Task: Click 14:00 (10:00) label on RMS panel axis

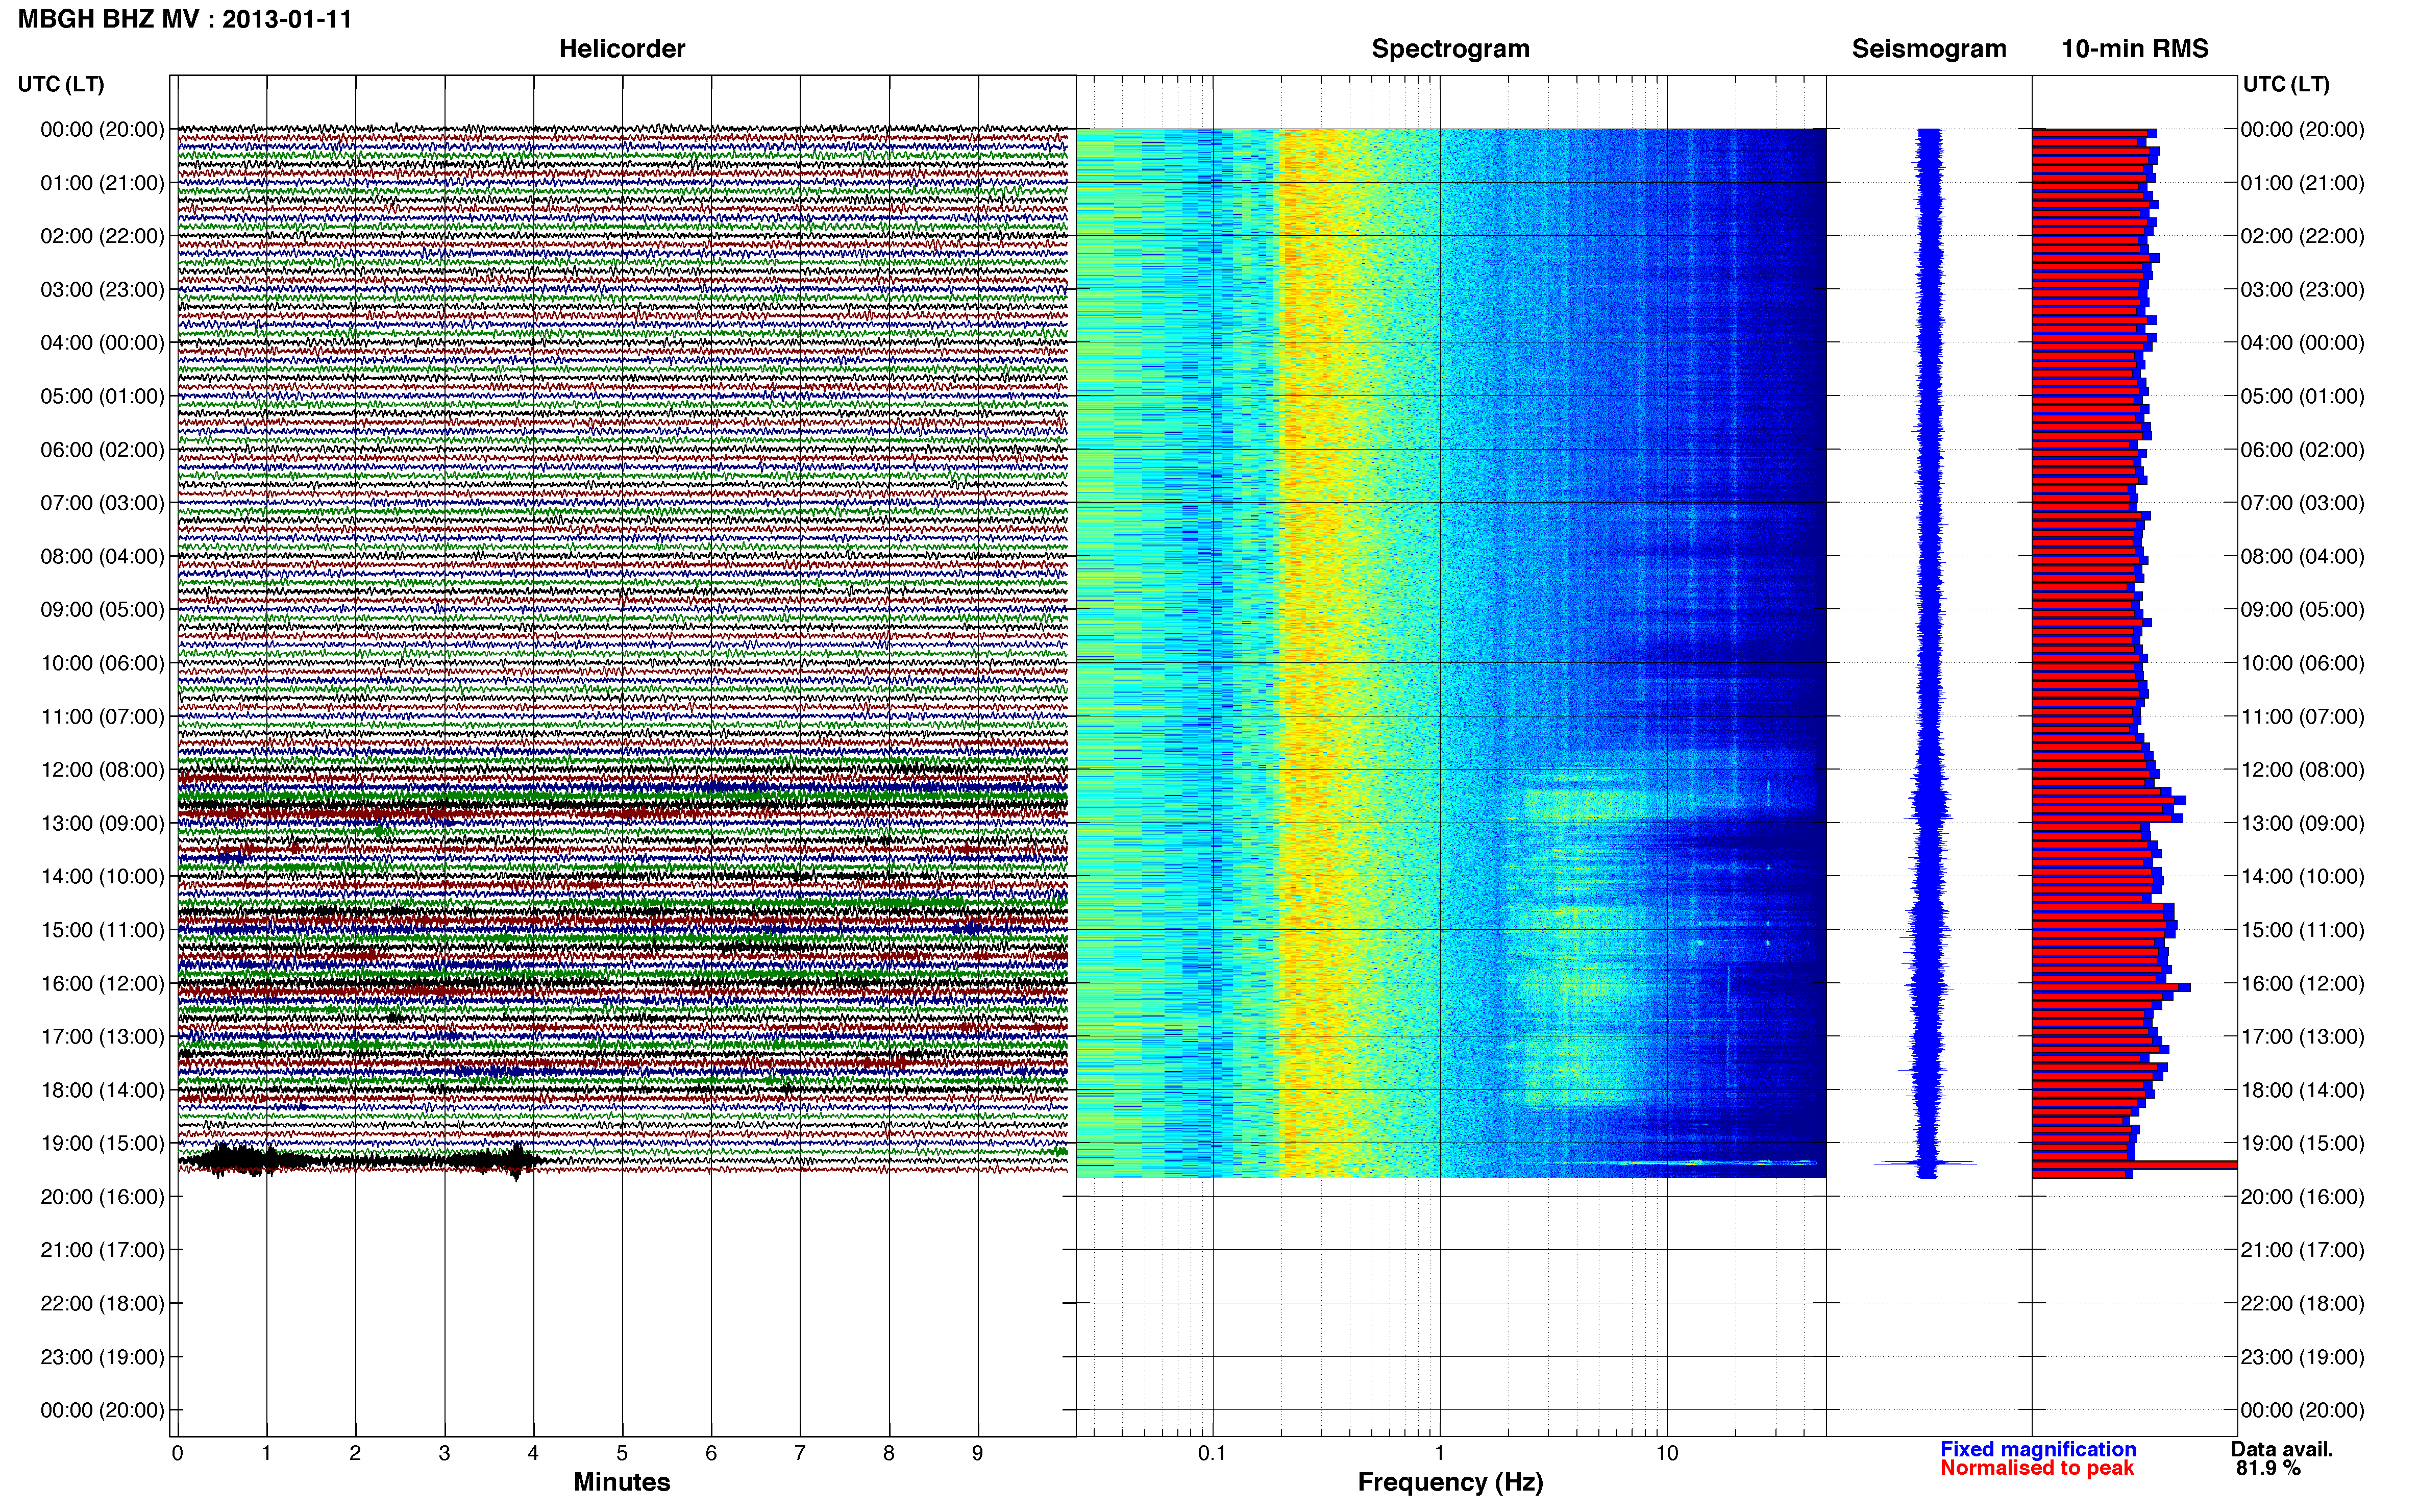Action: click(x=2302, y=877)
